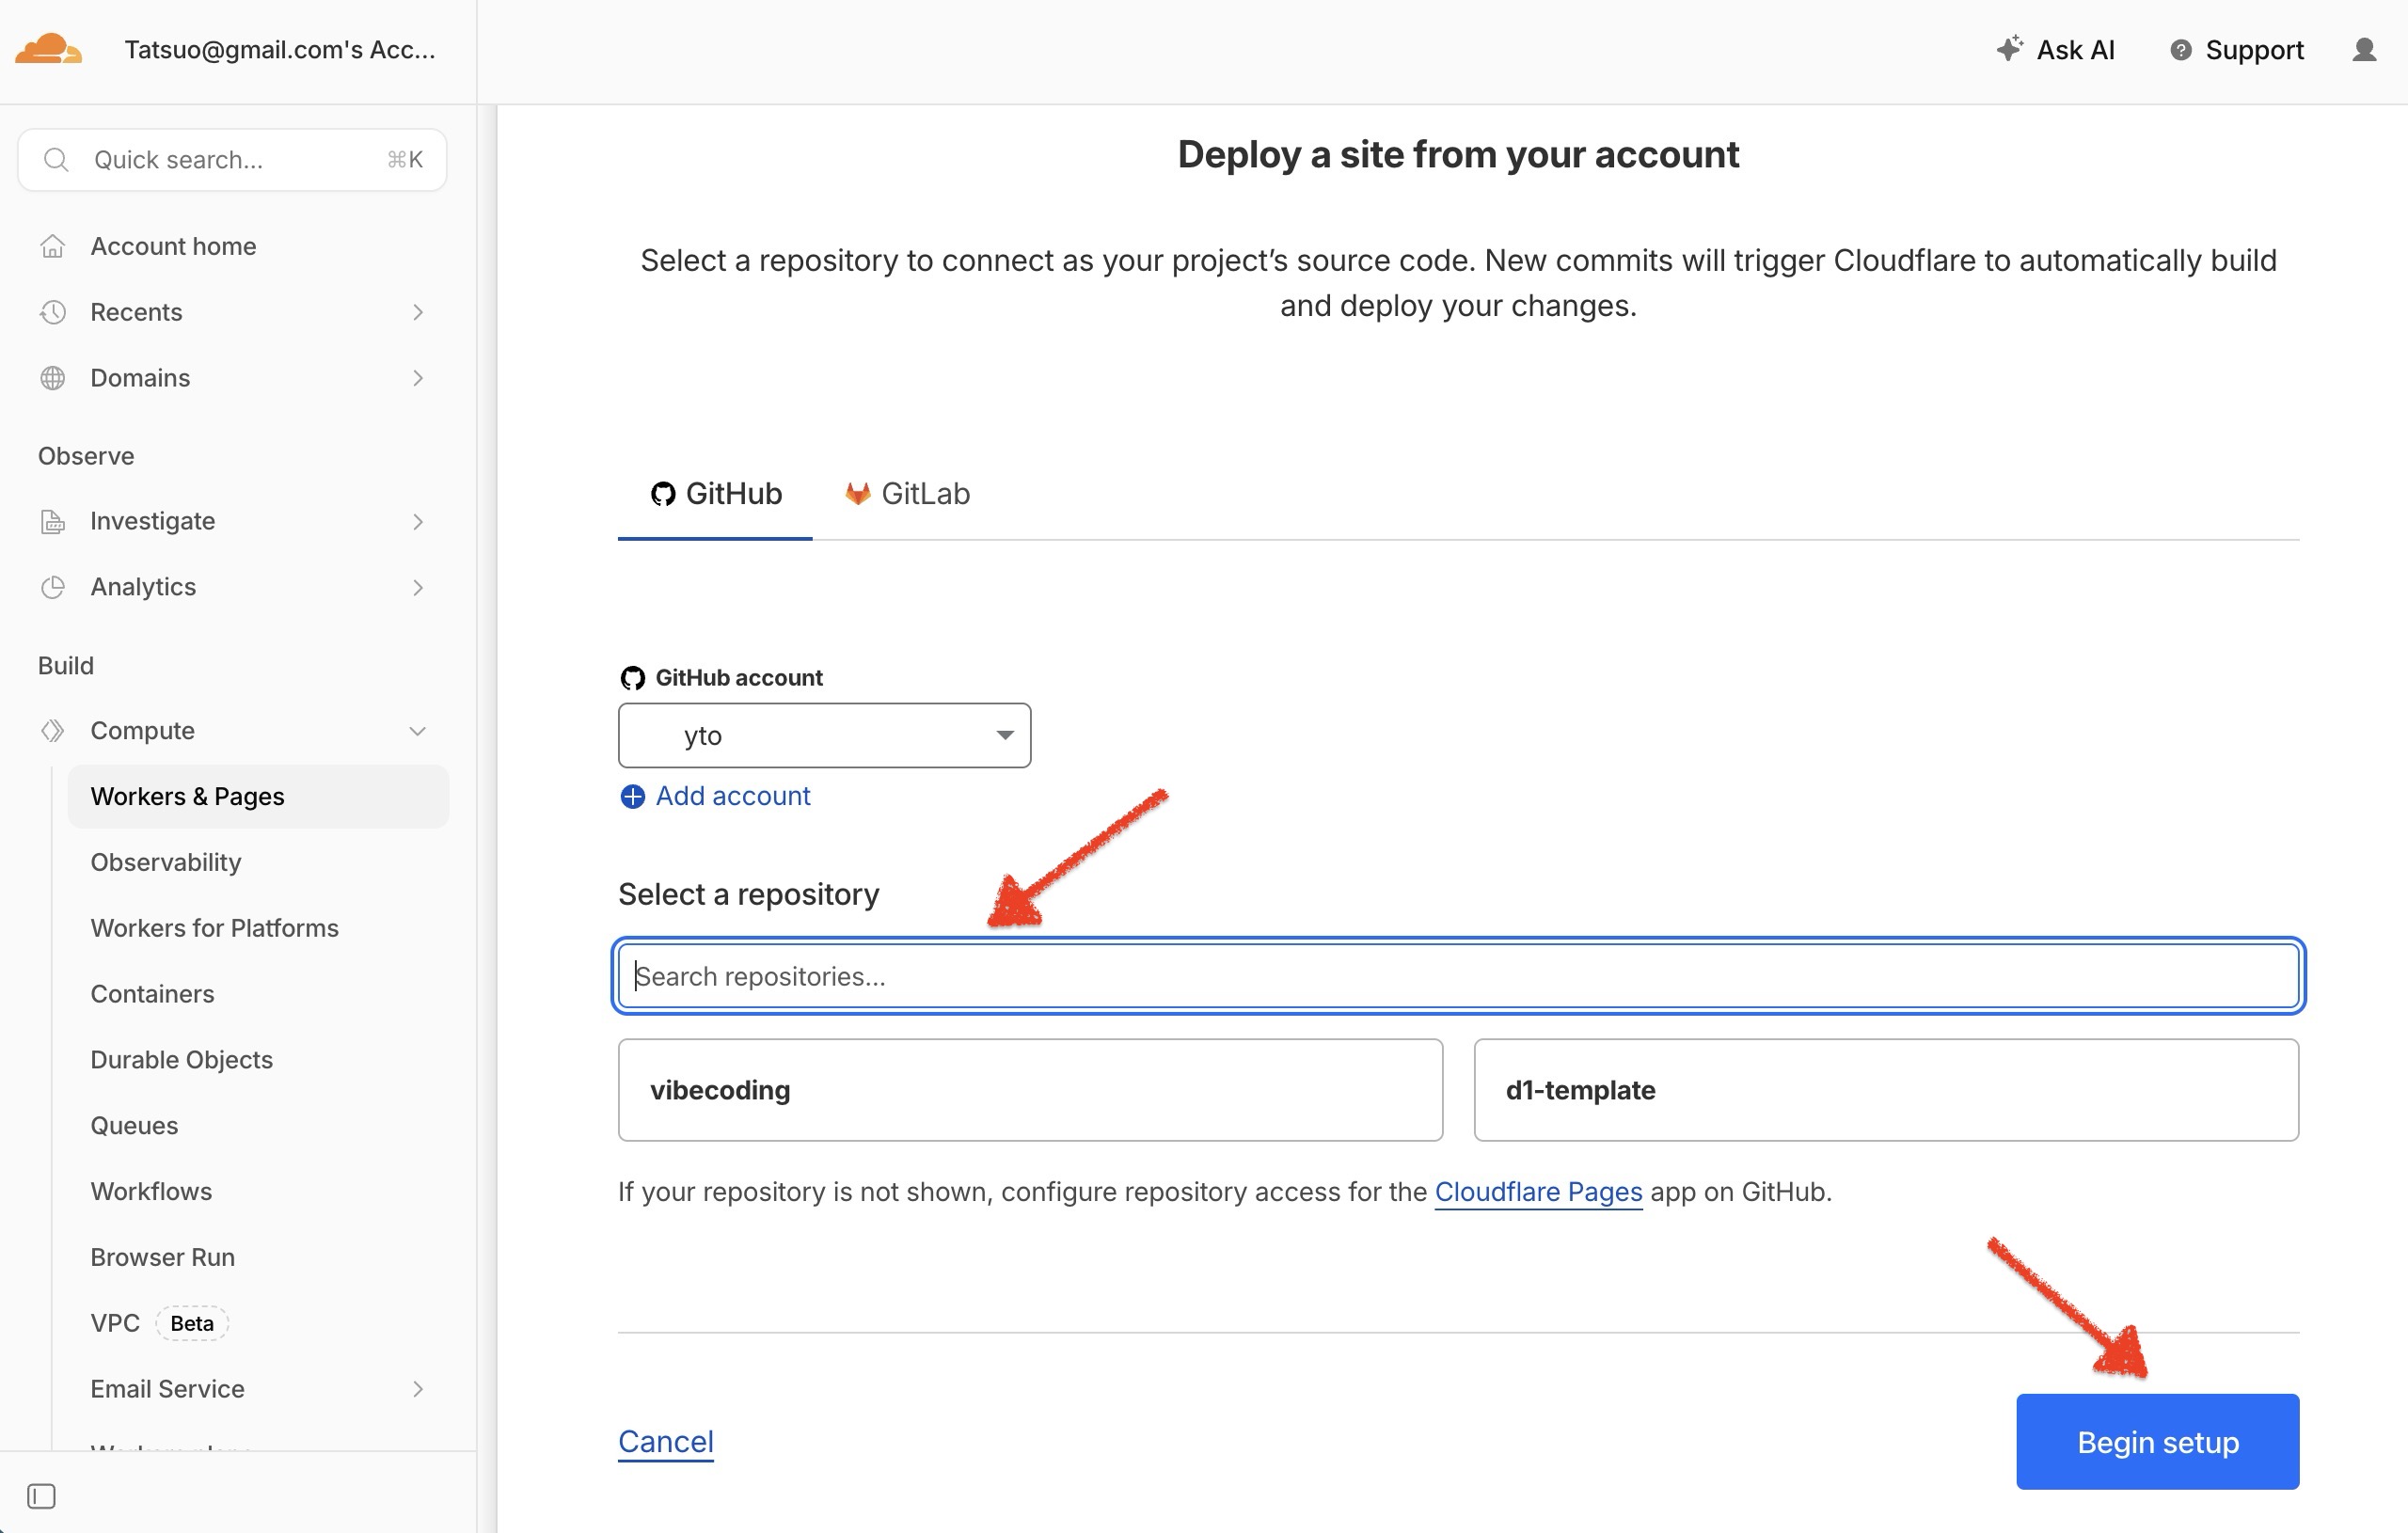The width and height of the screenshot is (2408, 1533).
Task: Click the Tatsuo@gmail.com account name
Action: click(280, 50)
